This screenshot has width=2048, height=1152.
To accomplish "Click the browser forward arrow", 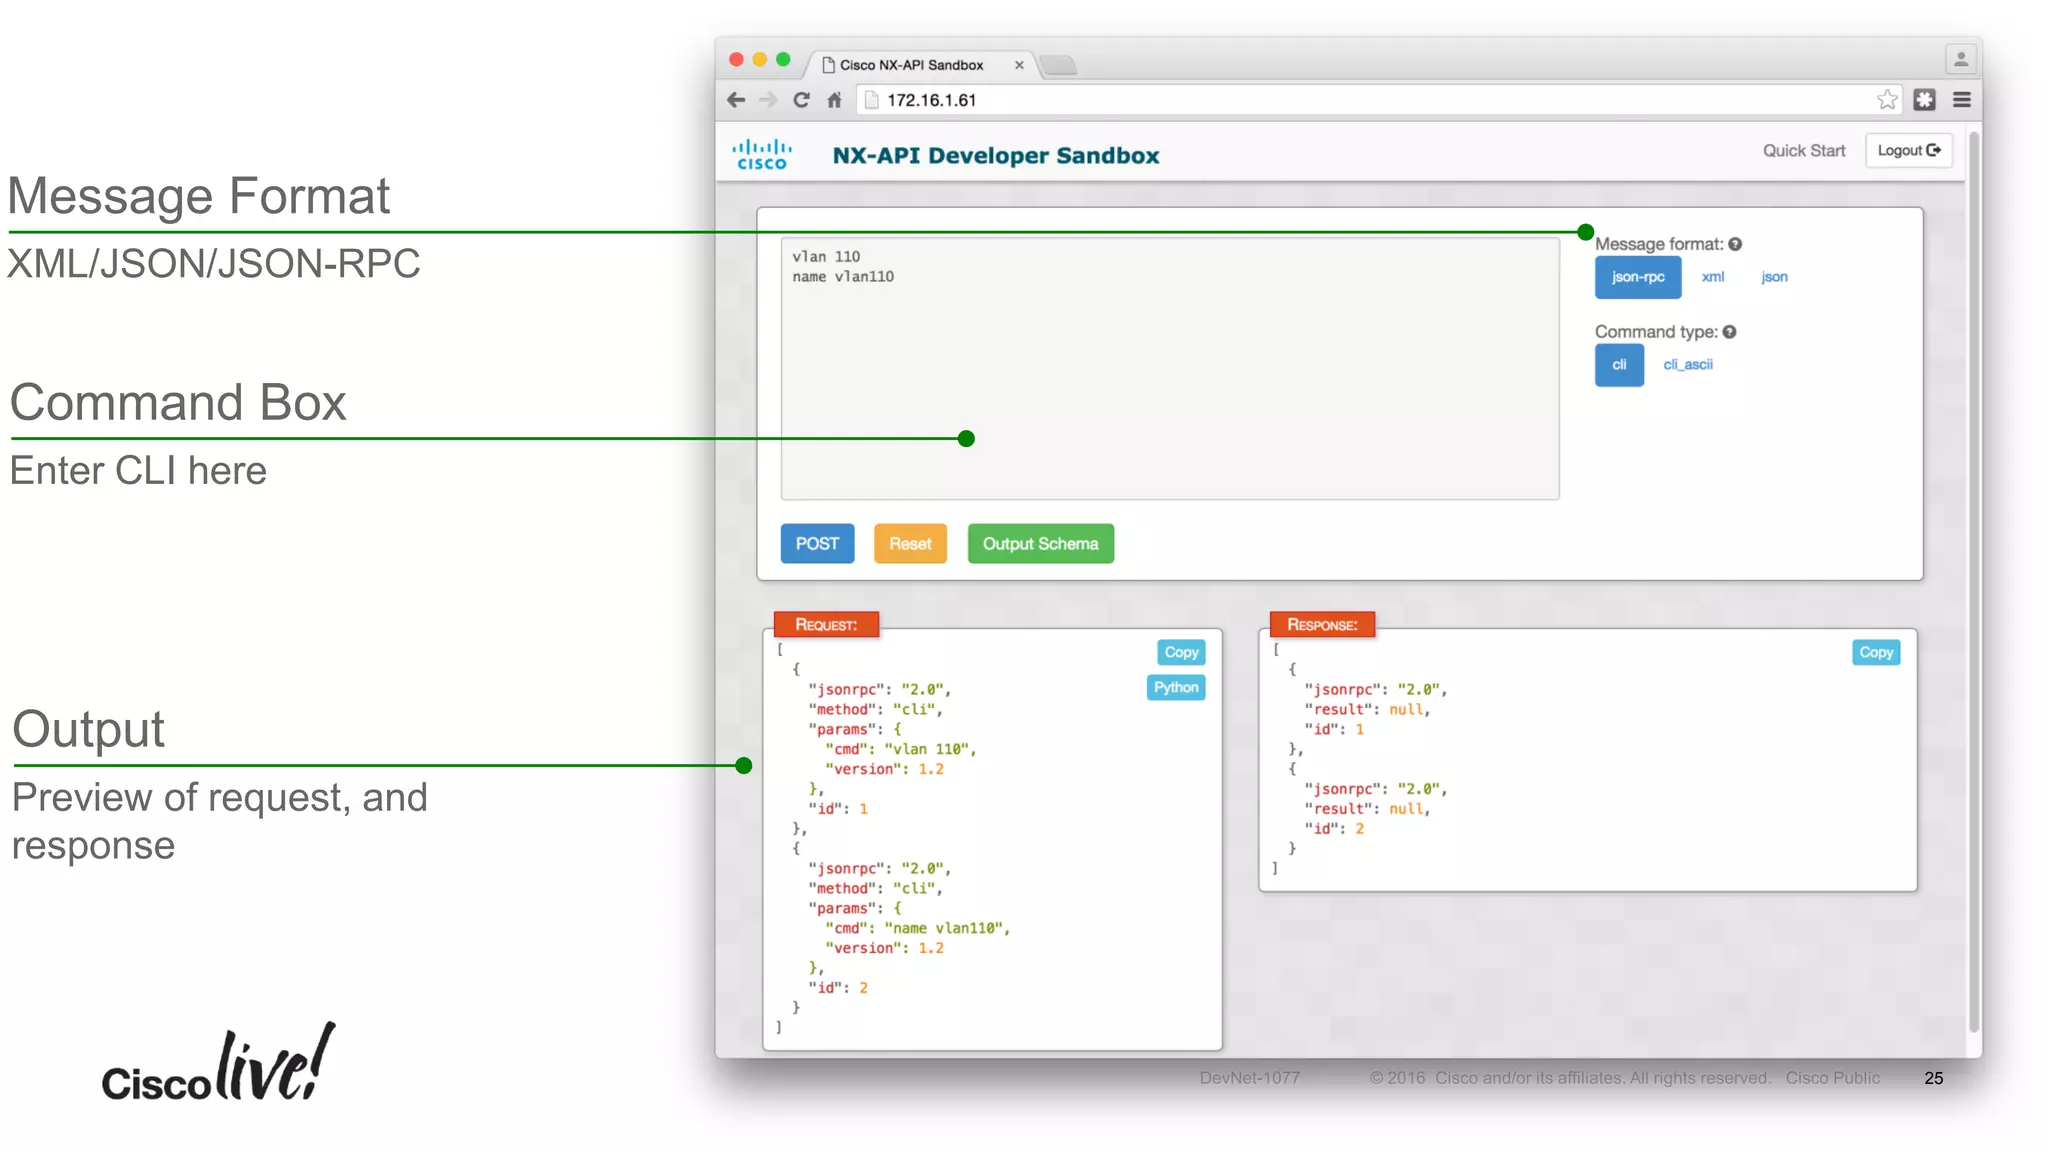I will click(768, 100).
